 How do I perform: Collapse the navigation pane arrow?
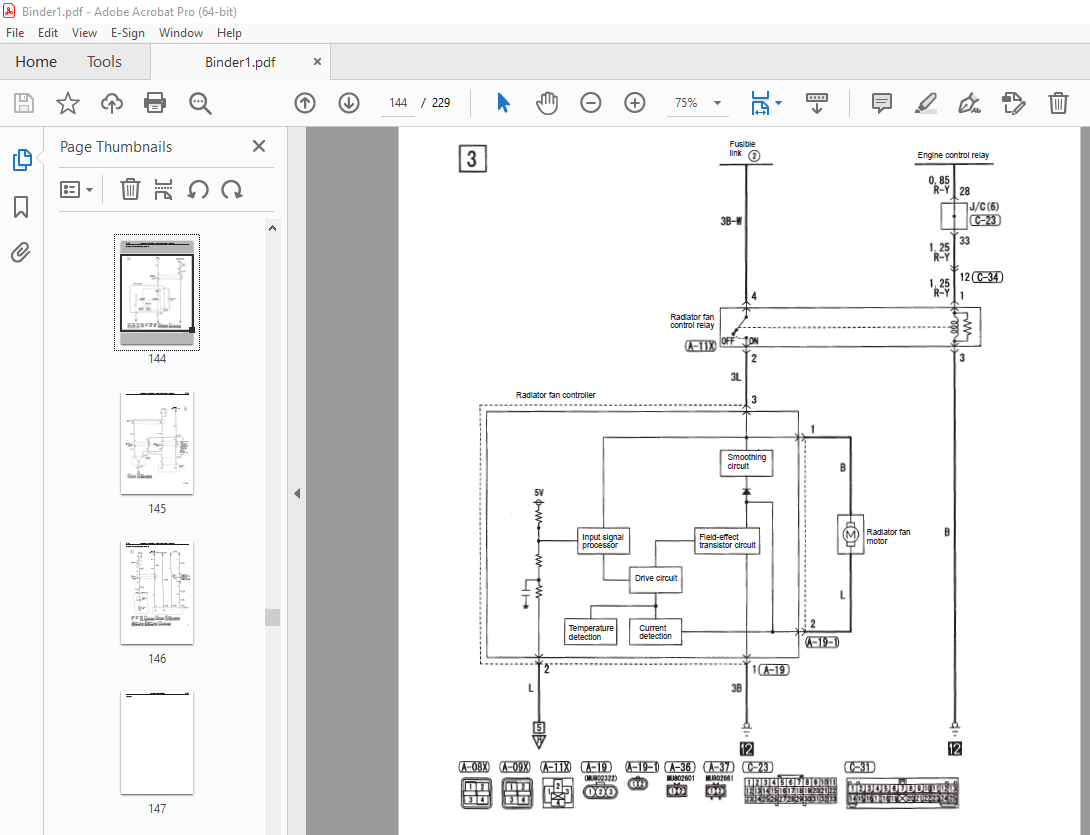coord(297,494)
